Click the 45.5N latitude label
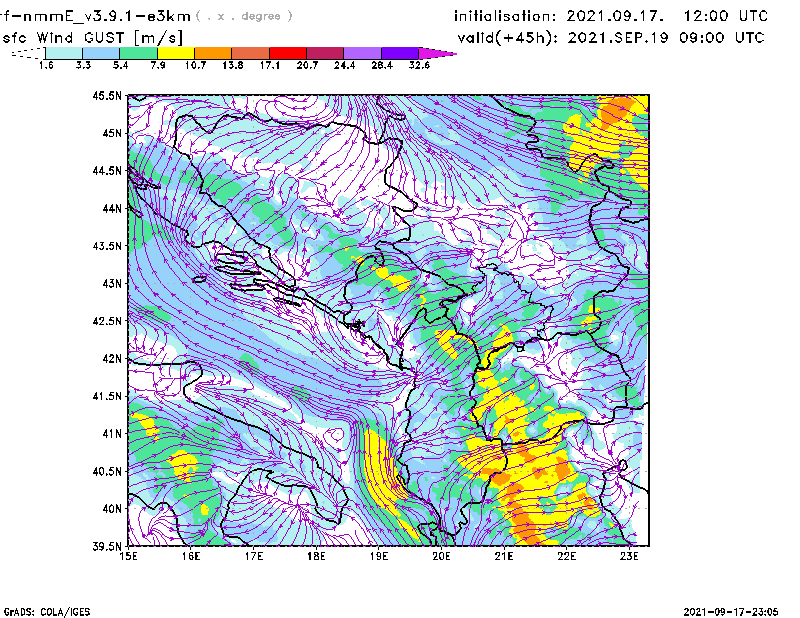 click(x=107, y=95)
